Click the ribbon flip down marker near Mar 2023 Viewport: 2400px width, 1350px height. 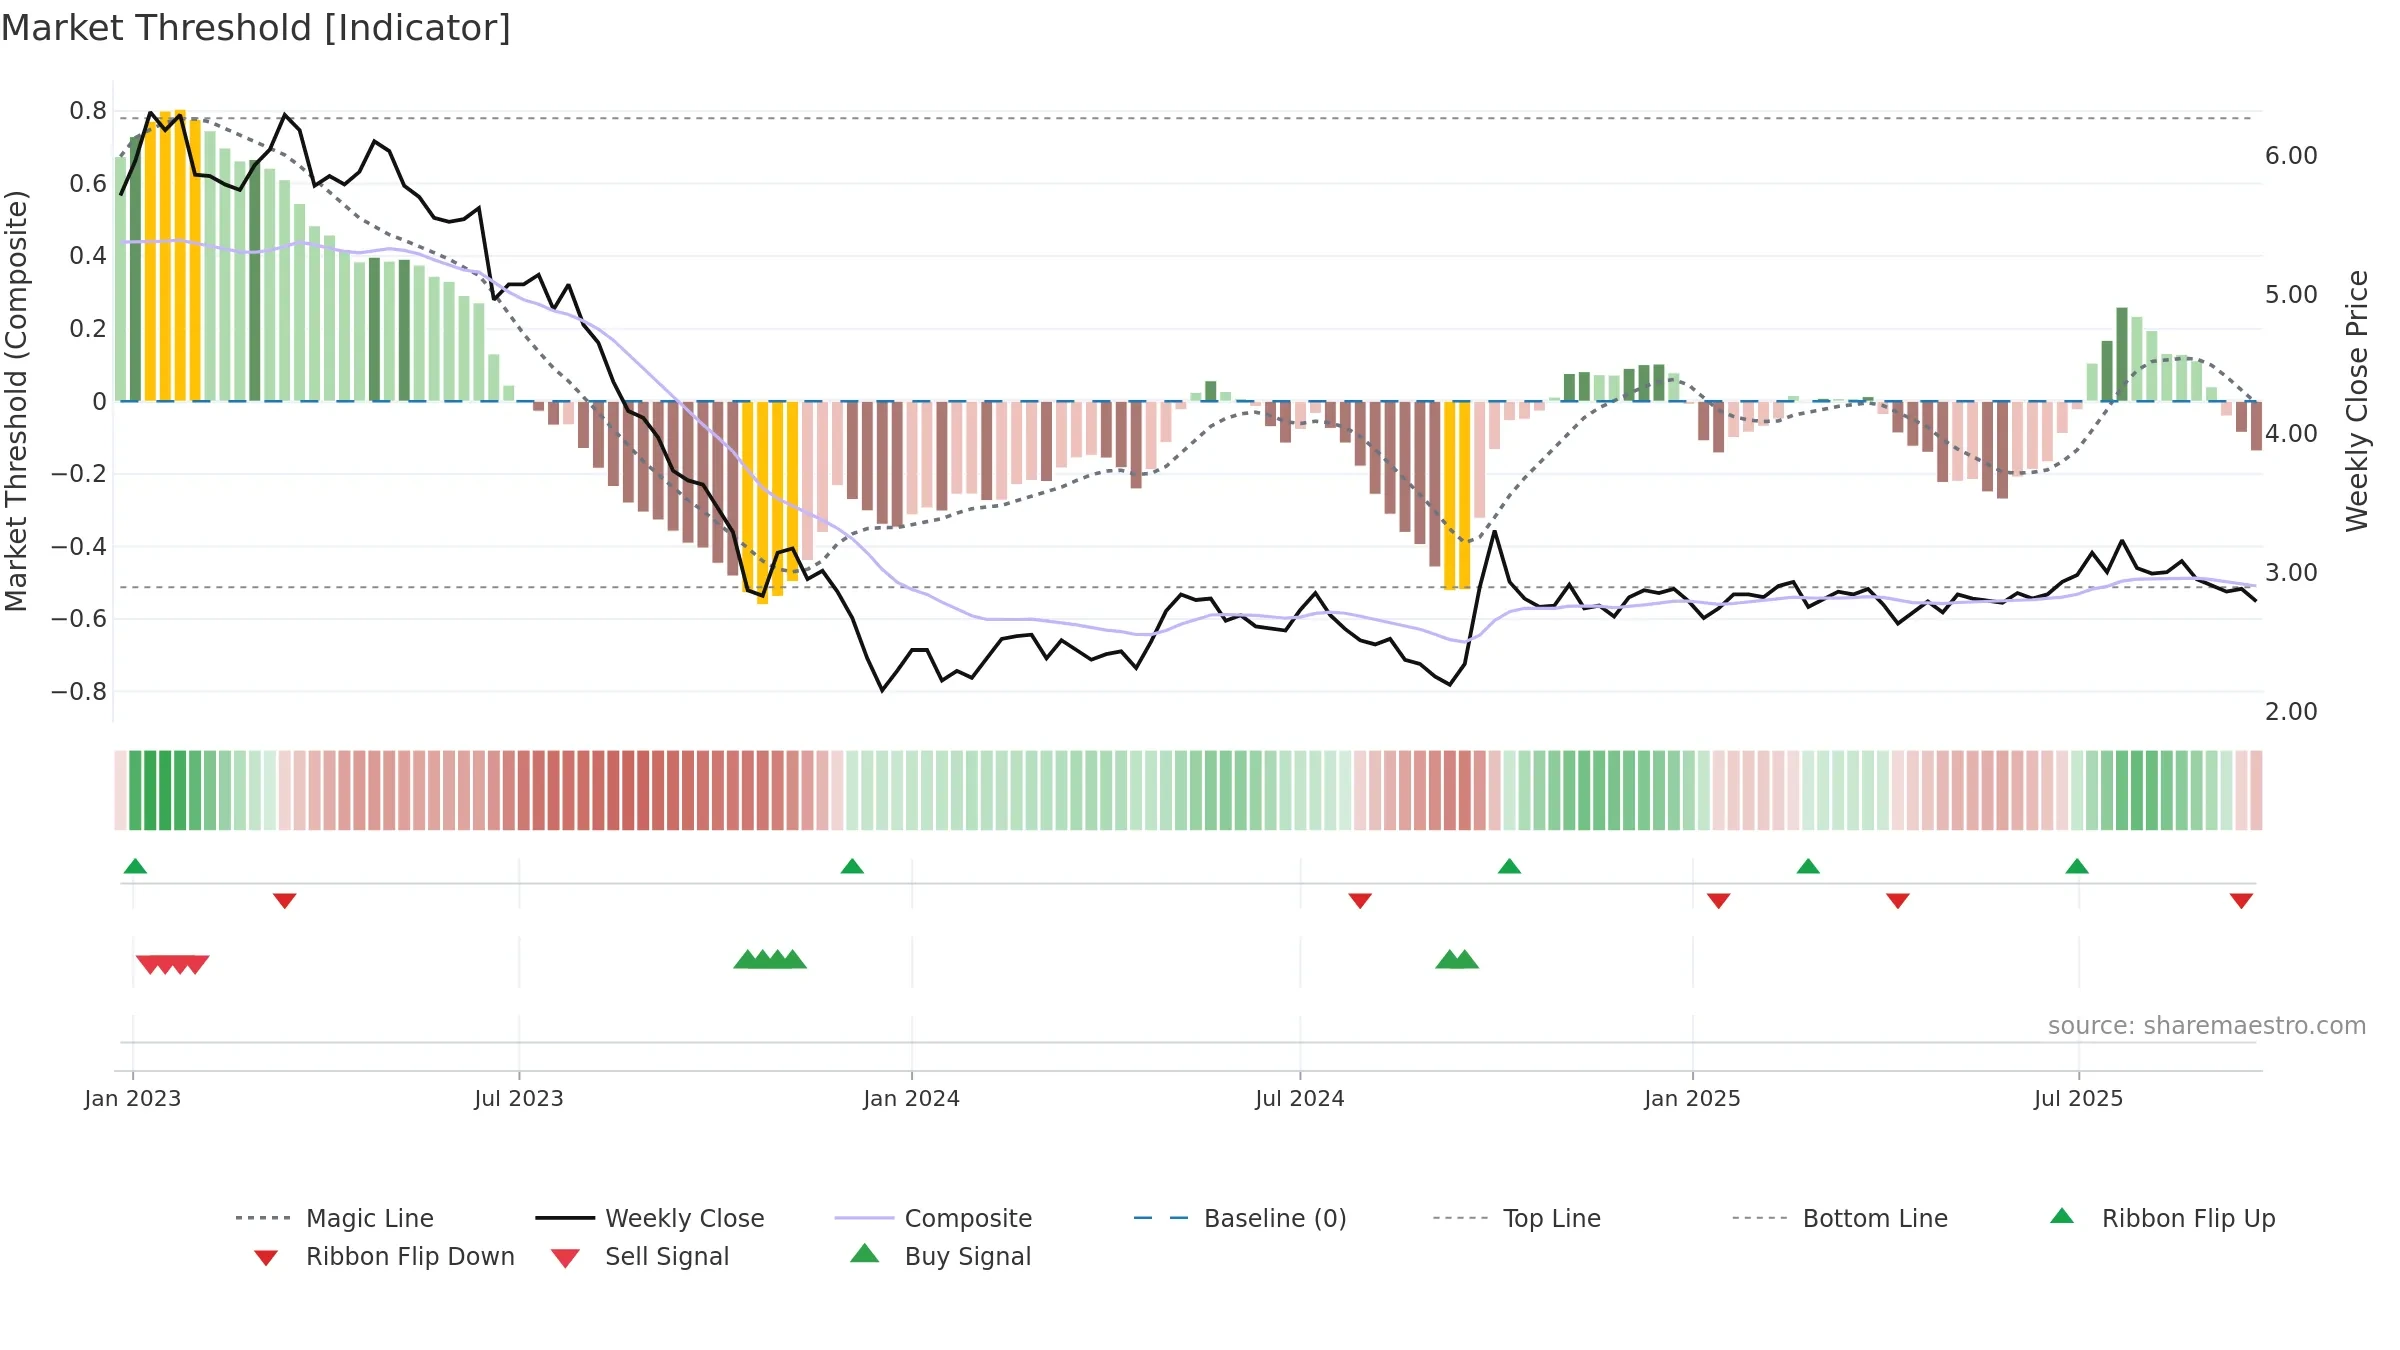284,901
